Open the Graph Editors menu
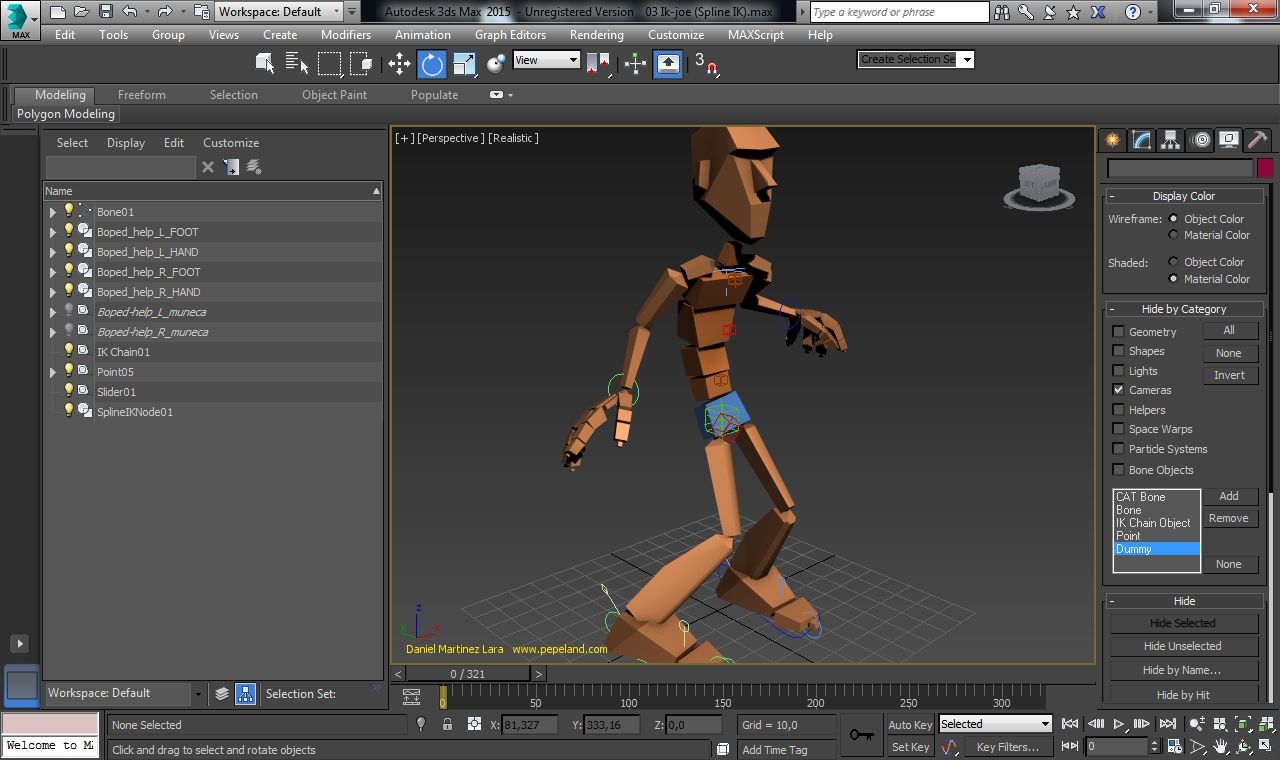The image size is (1280, 760). [510, 34]
